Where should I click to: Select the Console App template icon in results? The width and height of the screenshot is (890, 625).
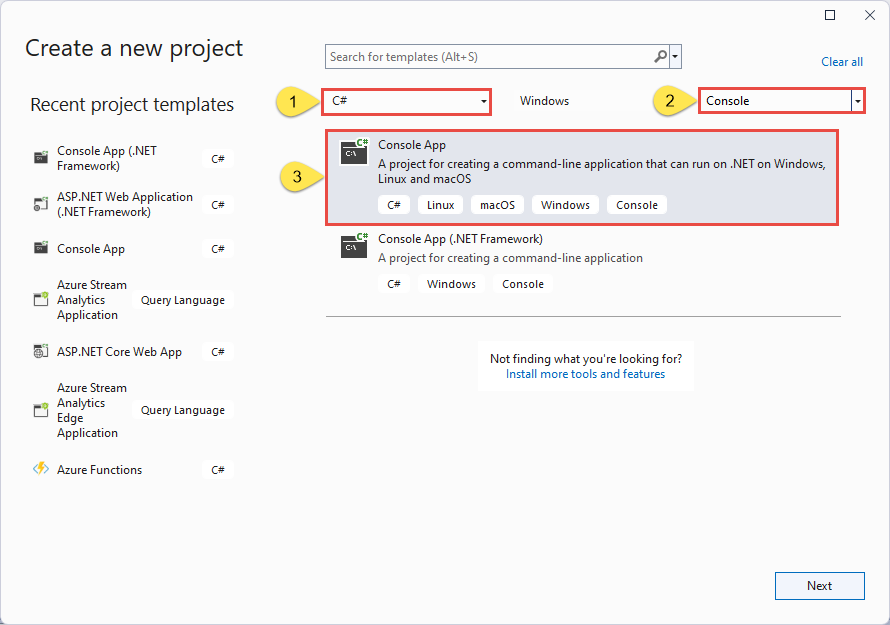coord(354,152)
